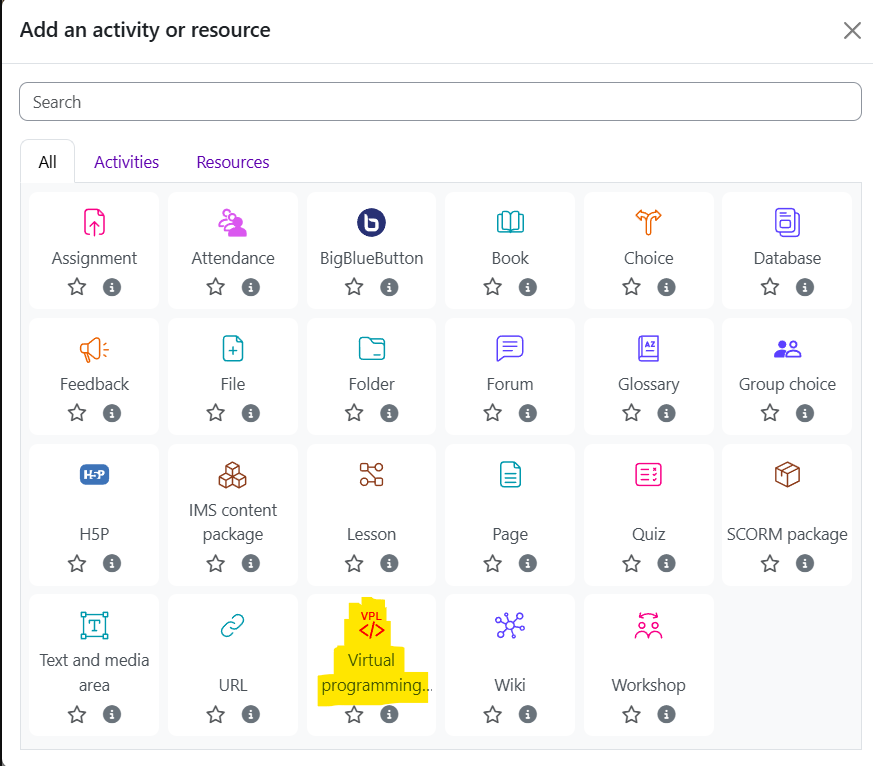Click the Text and media area label
This screenshot has width=873, height=766.
click(94, 672)
